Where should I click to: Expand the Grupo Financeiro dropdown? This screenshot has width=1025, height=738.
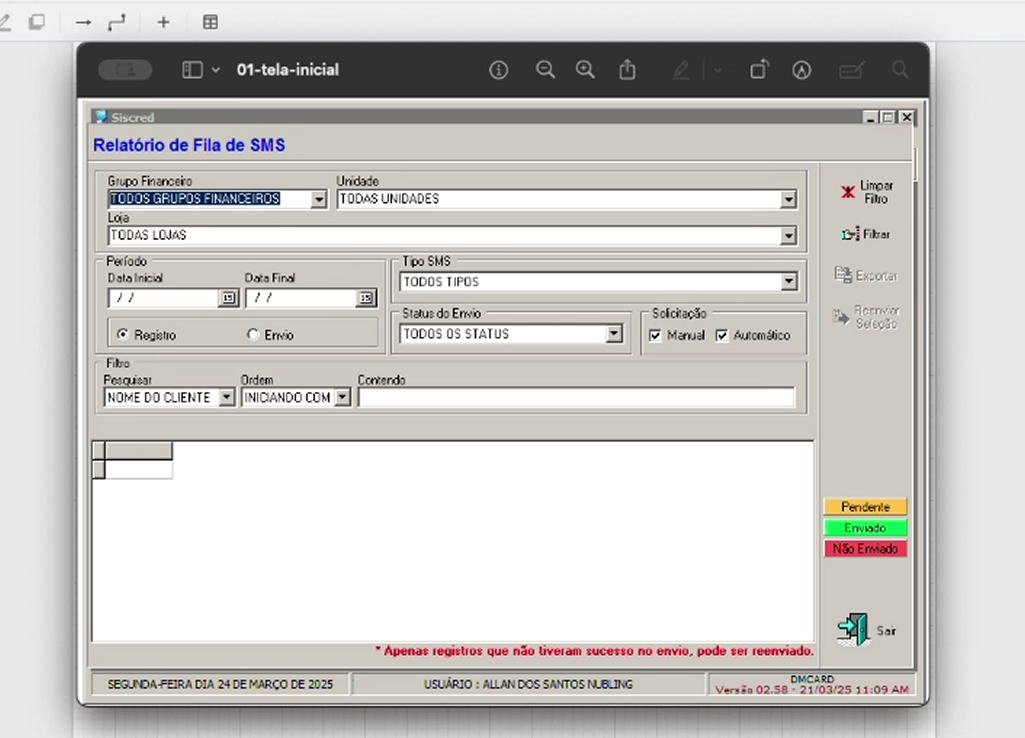click(x=319, y=199)
